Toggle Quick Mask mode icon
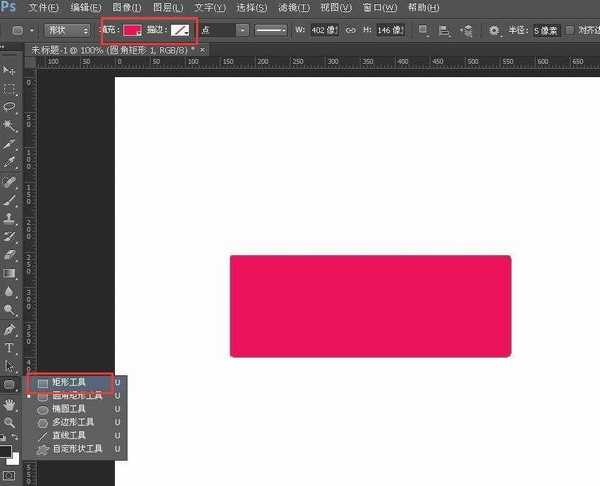Screen dimensions: 600x486 [x=10, y=474]
